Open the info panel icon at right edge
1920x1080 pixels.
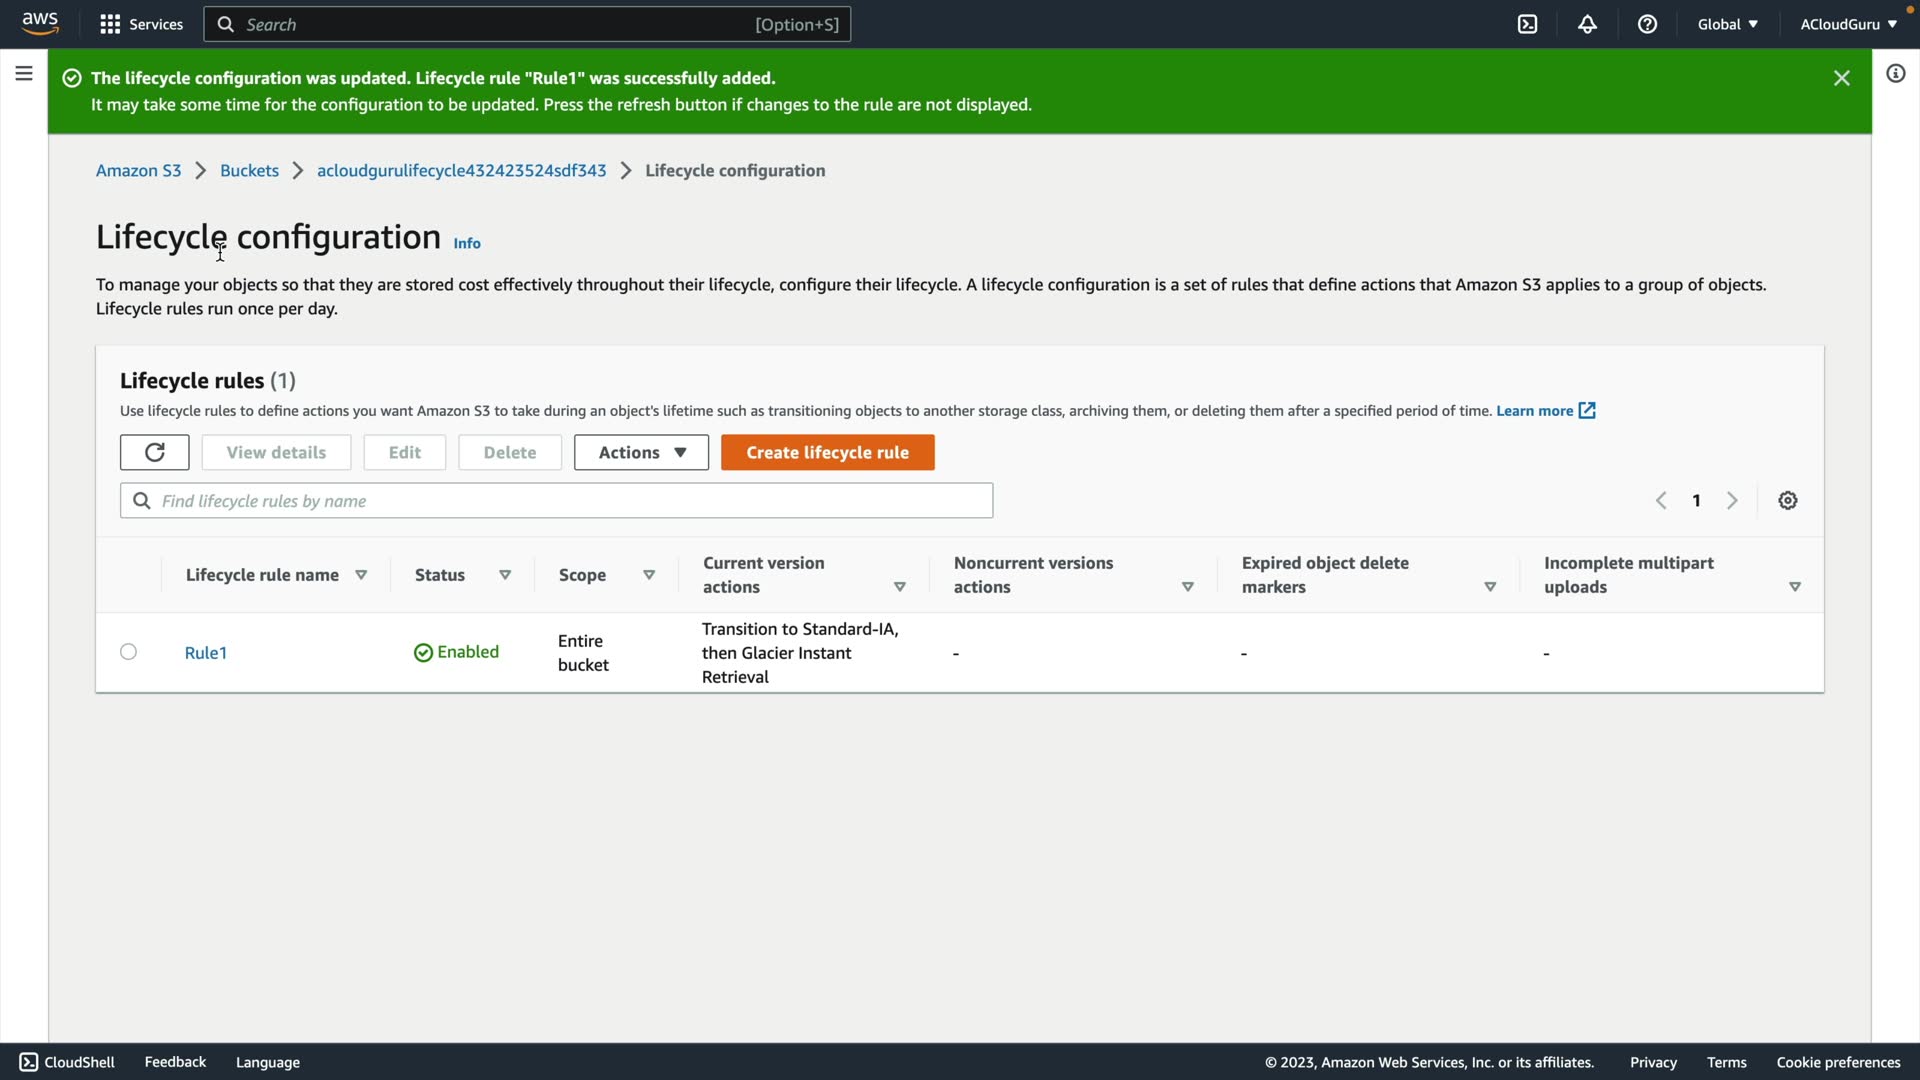point(1895,73)
